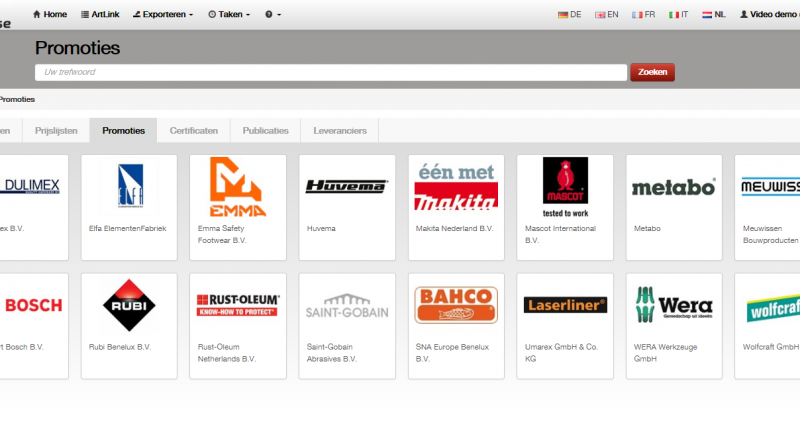
Task: Click the Rust-Oleum logo
Action: 238,305
